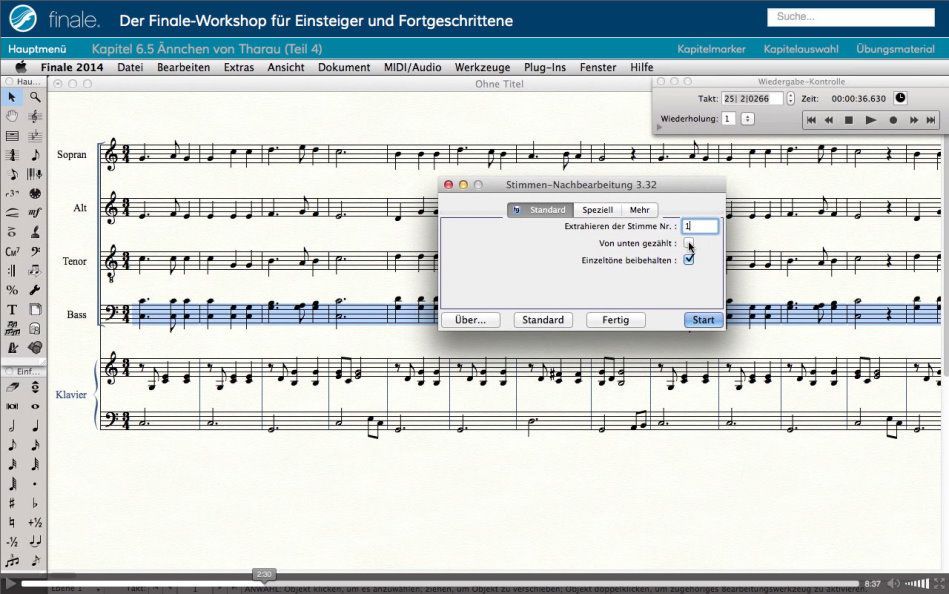
Task: Switch to the Speziell tab
Action: coord(597,210)
